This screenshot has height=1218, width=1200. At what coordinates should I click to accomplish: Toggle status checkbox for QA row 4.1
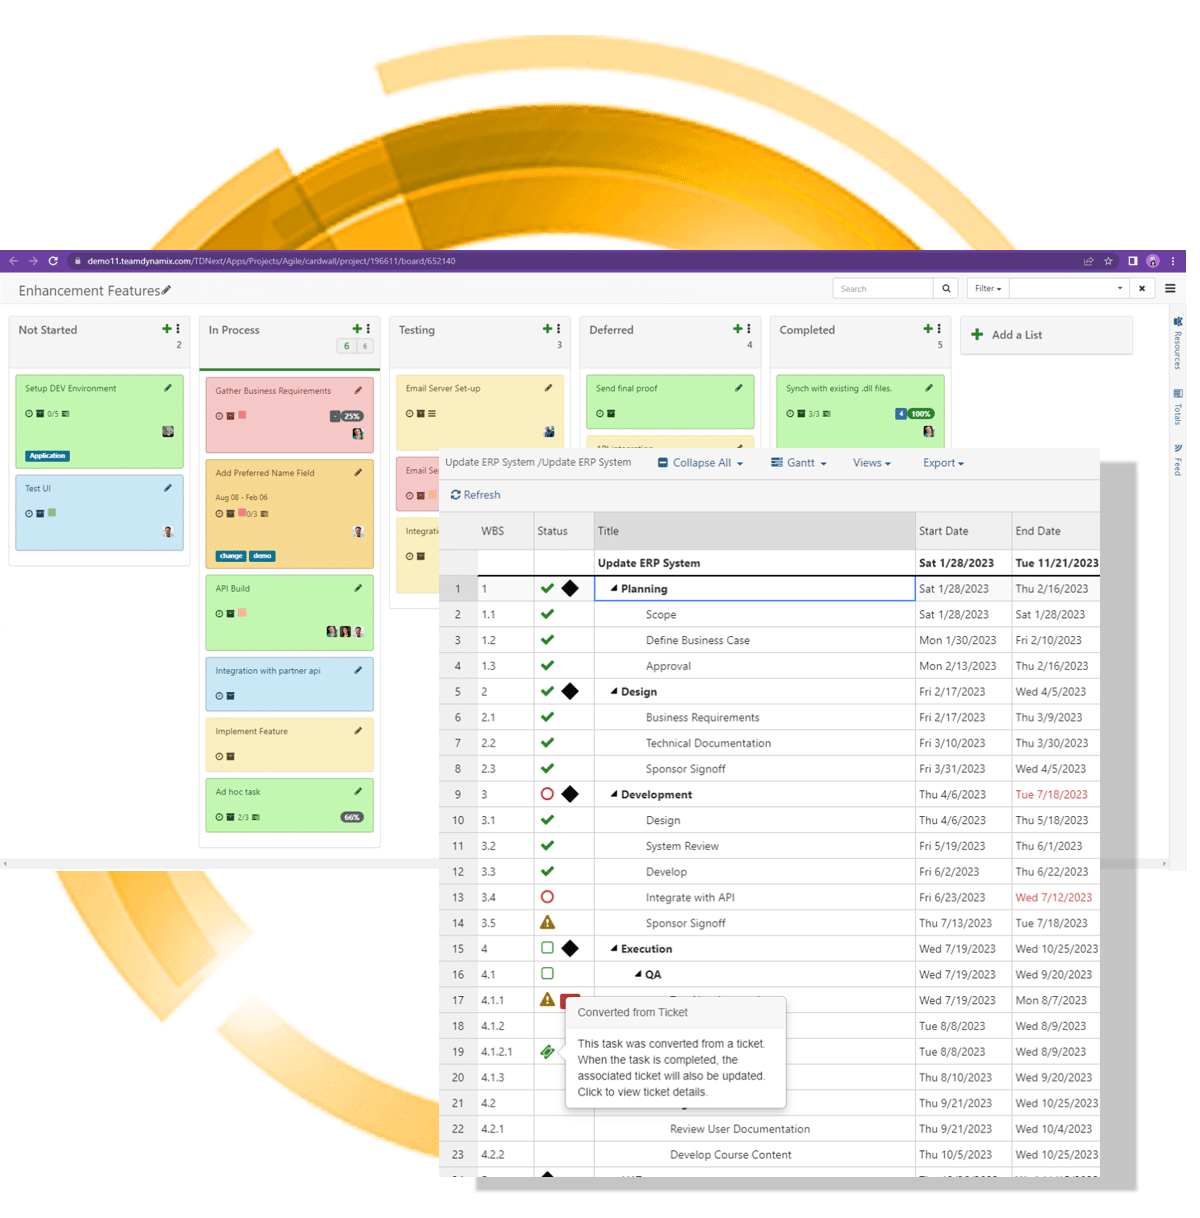click(x=547, y=974)
